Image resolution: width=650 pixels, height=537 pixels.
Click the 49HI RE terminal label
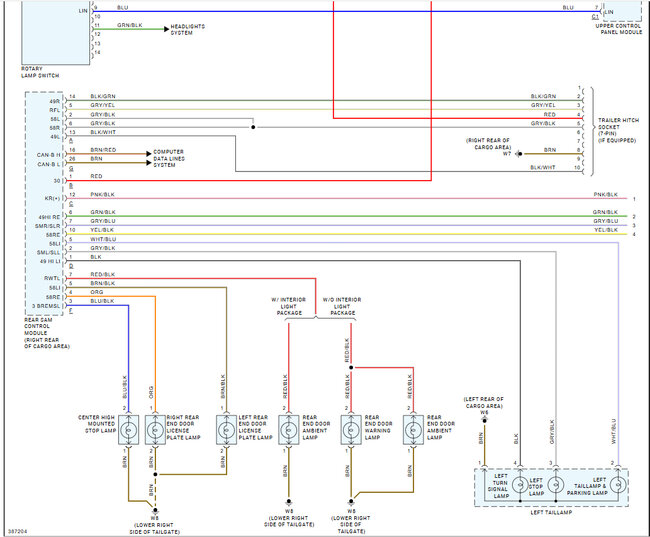(x=49, y=217)
